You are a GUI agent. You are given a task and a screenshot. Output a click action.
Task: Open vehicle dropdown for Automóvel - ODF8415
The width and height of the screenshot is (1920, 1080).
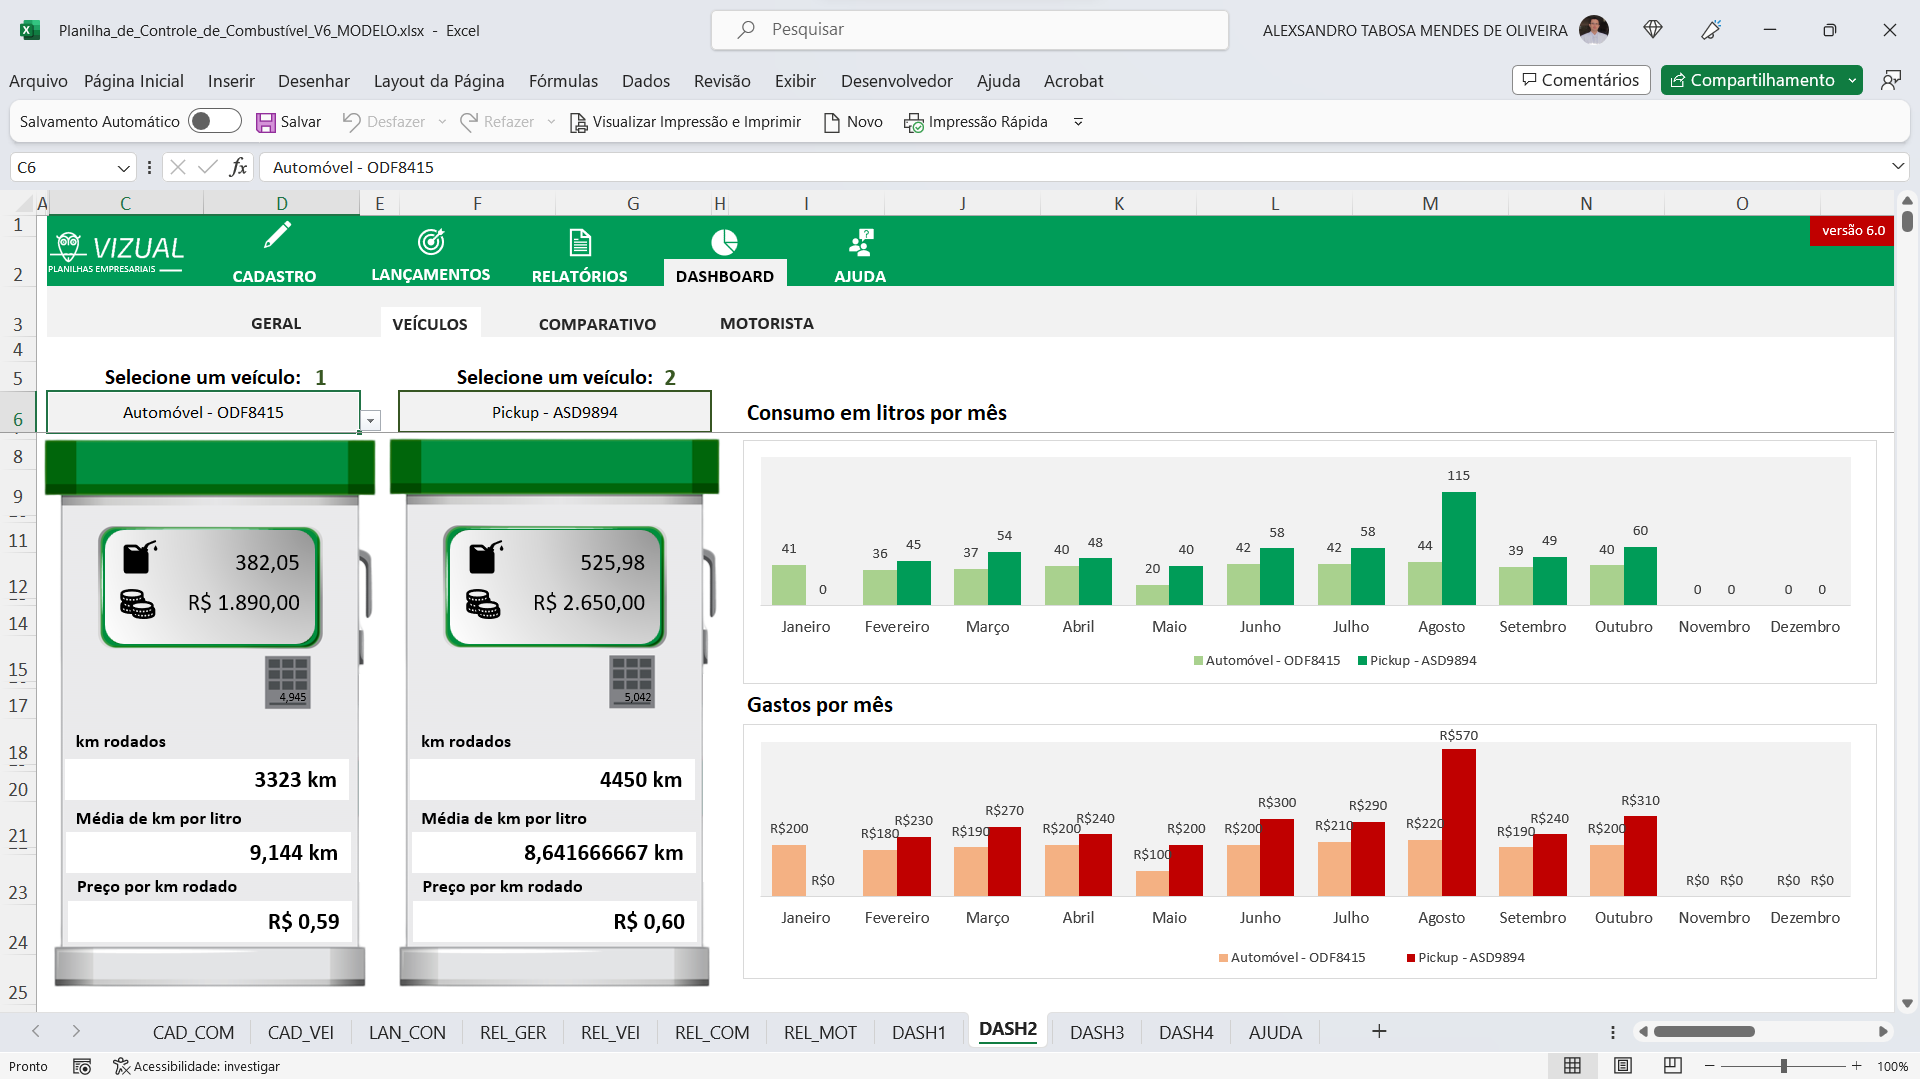[369, 420]
